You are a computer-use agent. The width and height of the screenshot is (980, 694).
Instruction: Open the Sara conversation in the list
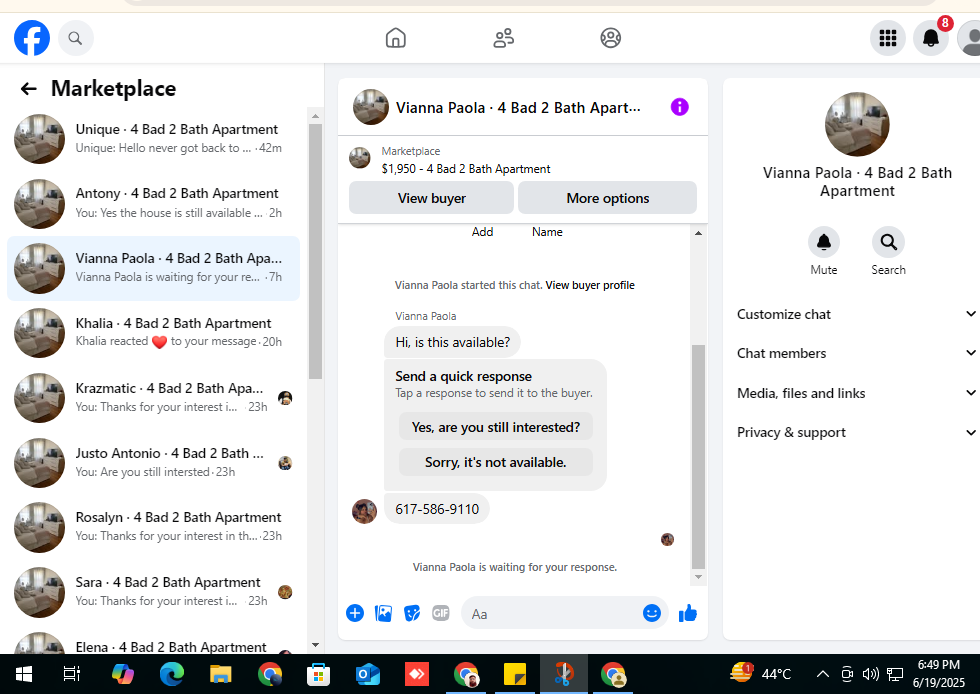[x=154, y=592]
